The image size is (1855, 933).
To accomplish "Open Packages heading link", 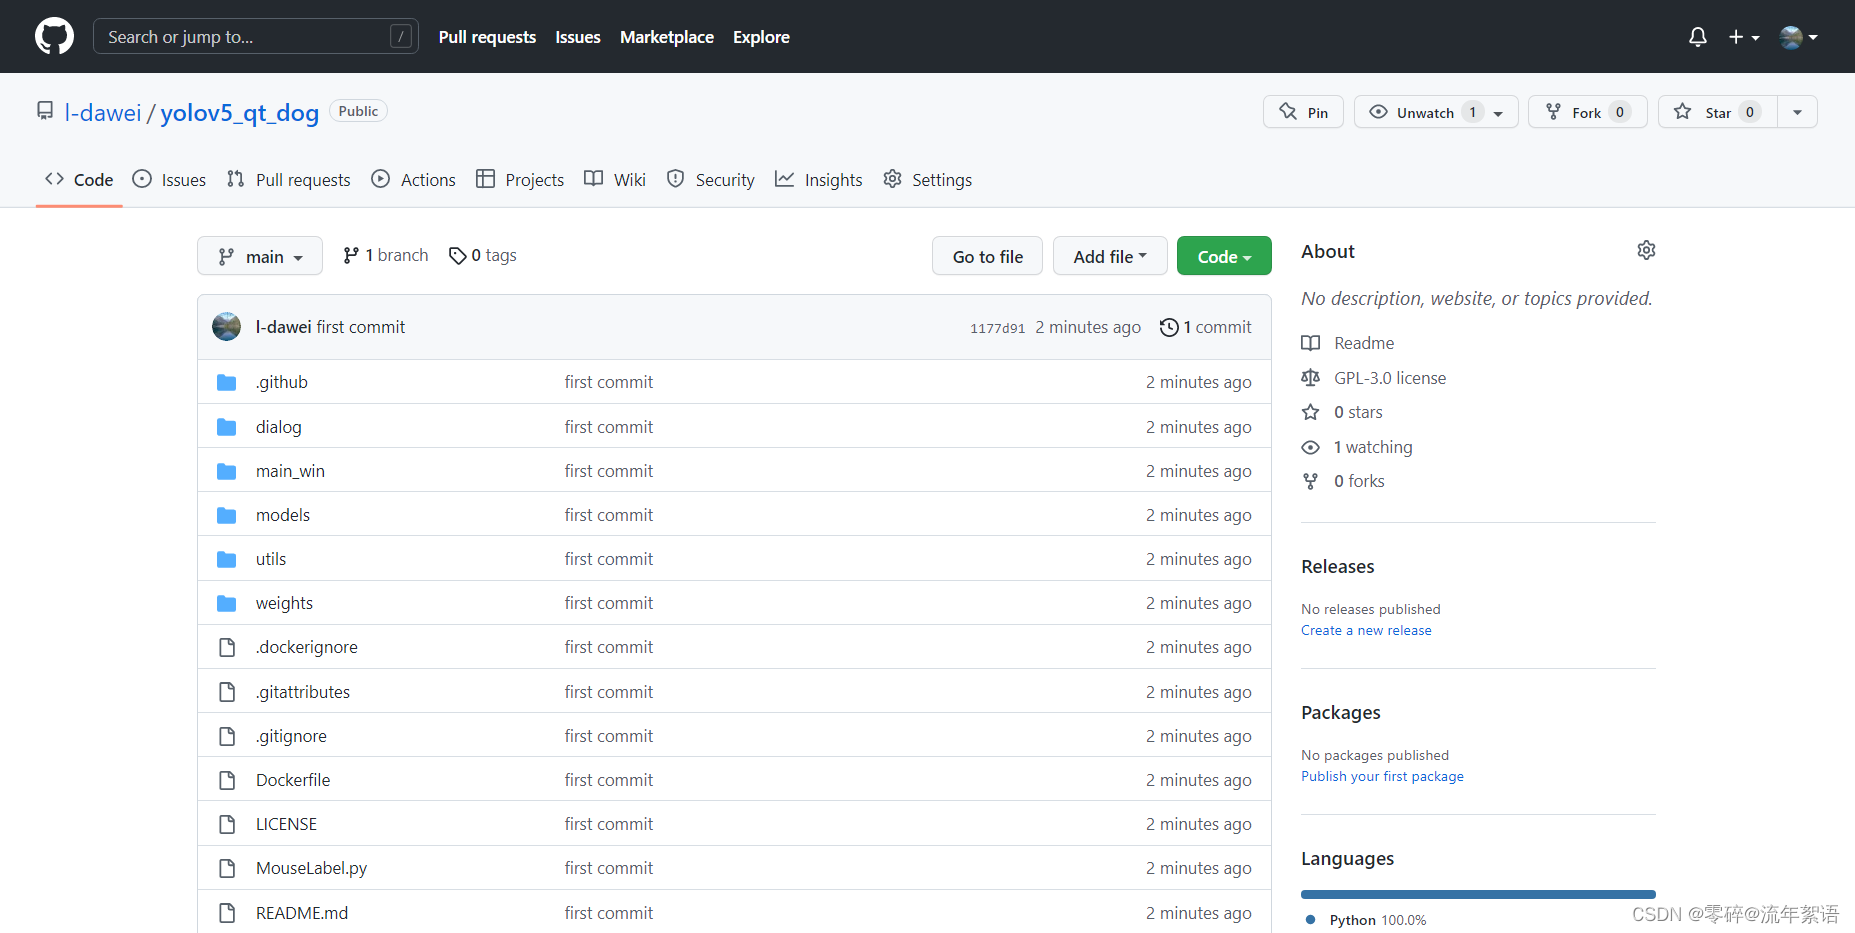I will [1341, 713].
